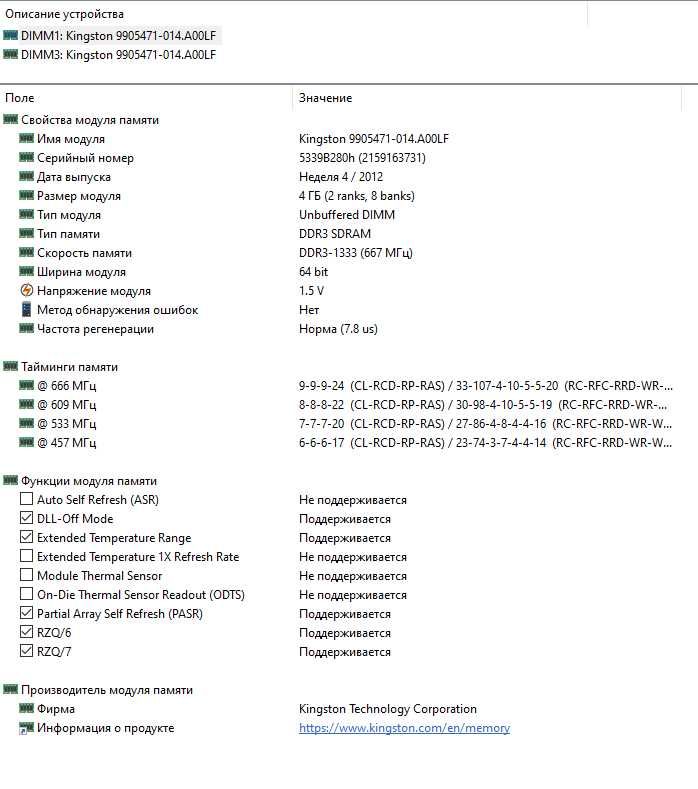Click icon beside Имя модуля
This screenshot has height=789, width=698.
point(26,138)
